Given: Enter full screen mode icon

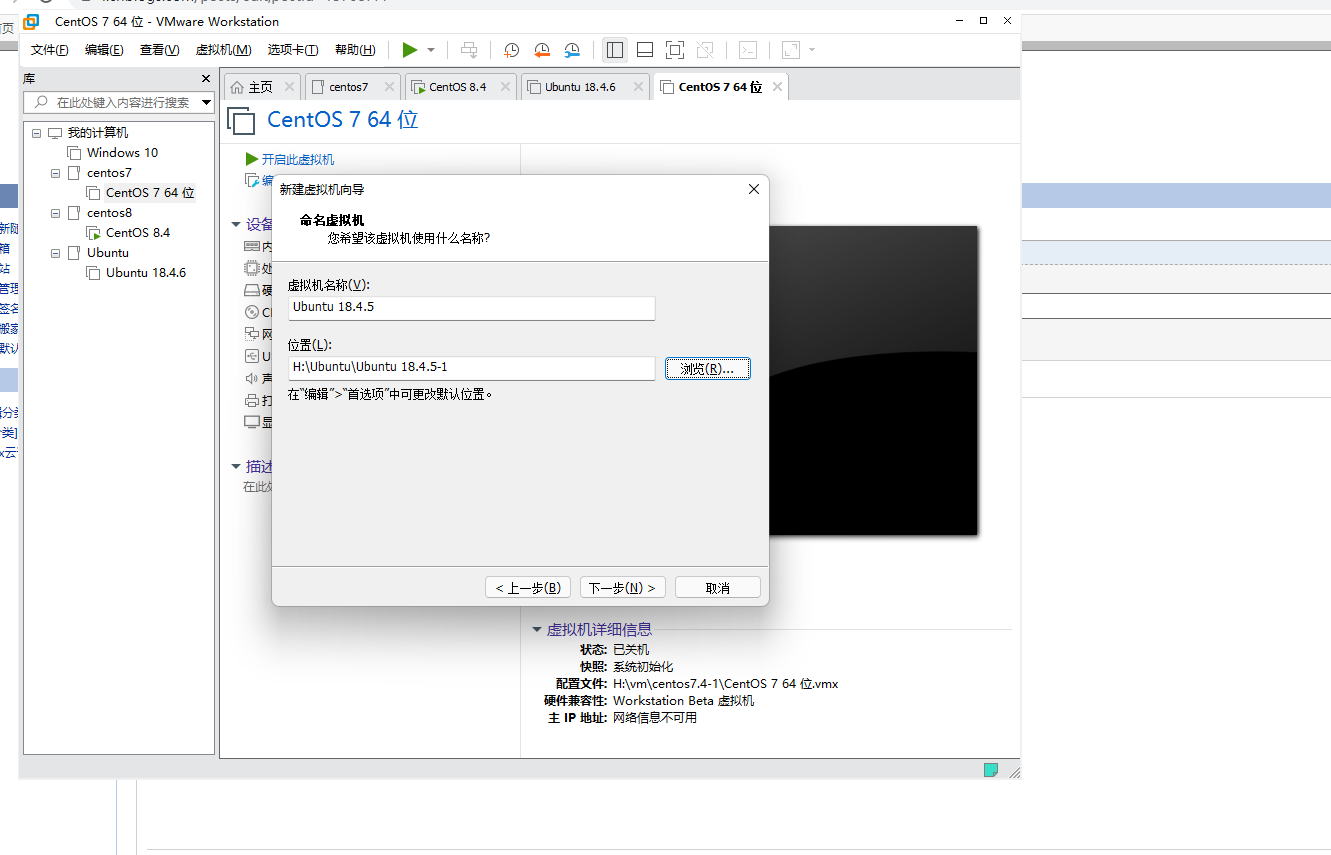Looking at the screenshot, I should point(675,50).
